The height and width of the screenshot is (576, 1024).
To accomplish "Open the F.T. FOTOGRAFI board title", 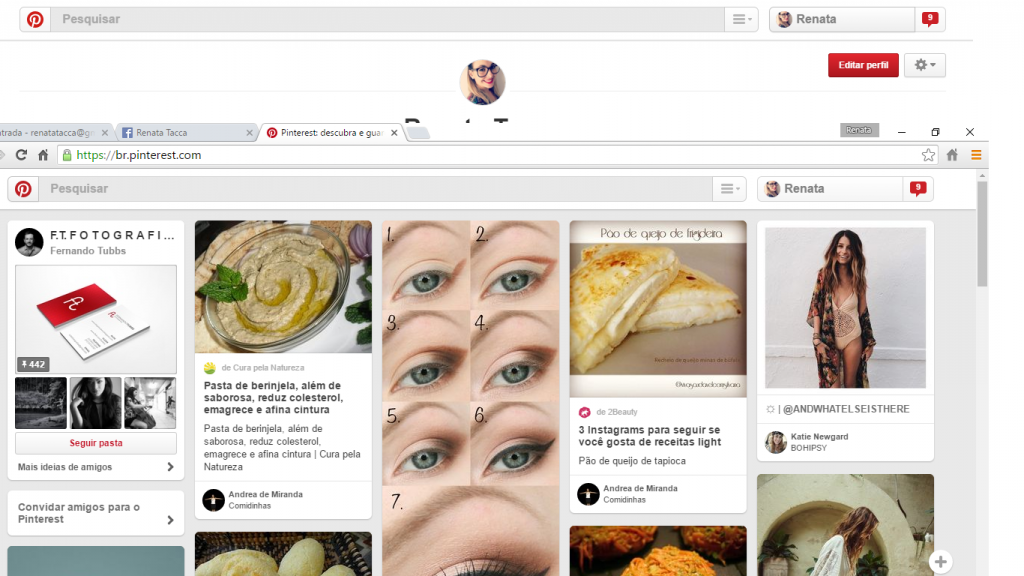I will (x=112, y=235).
